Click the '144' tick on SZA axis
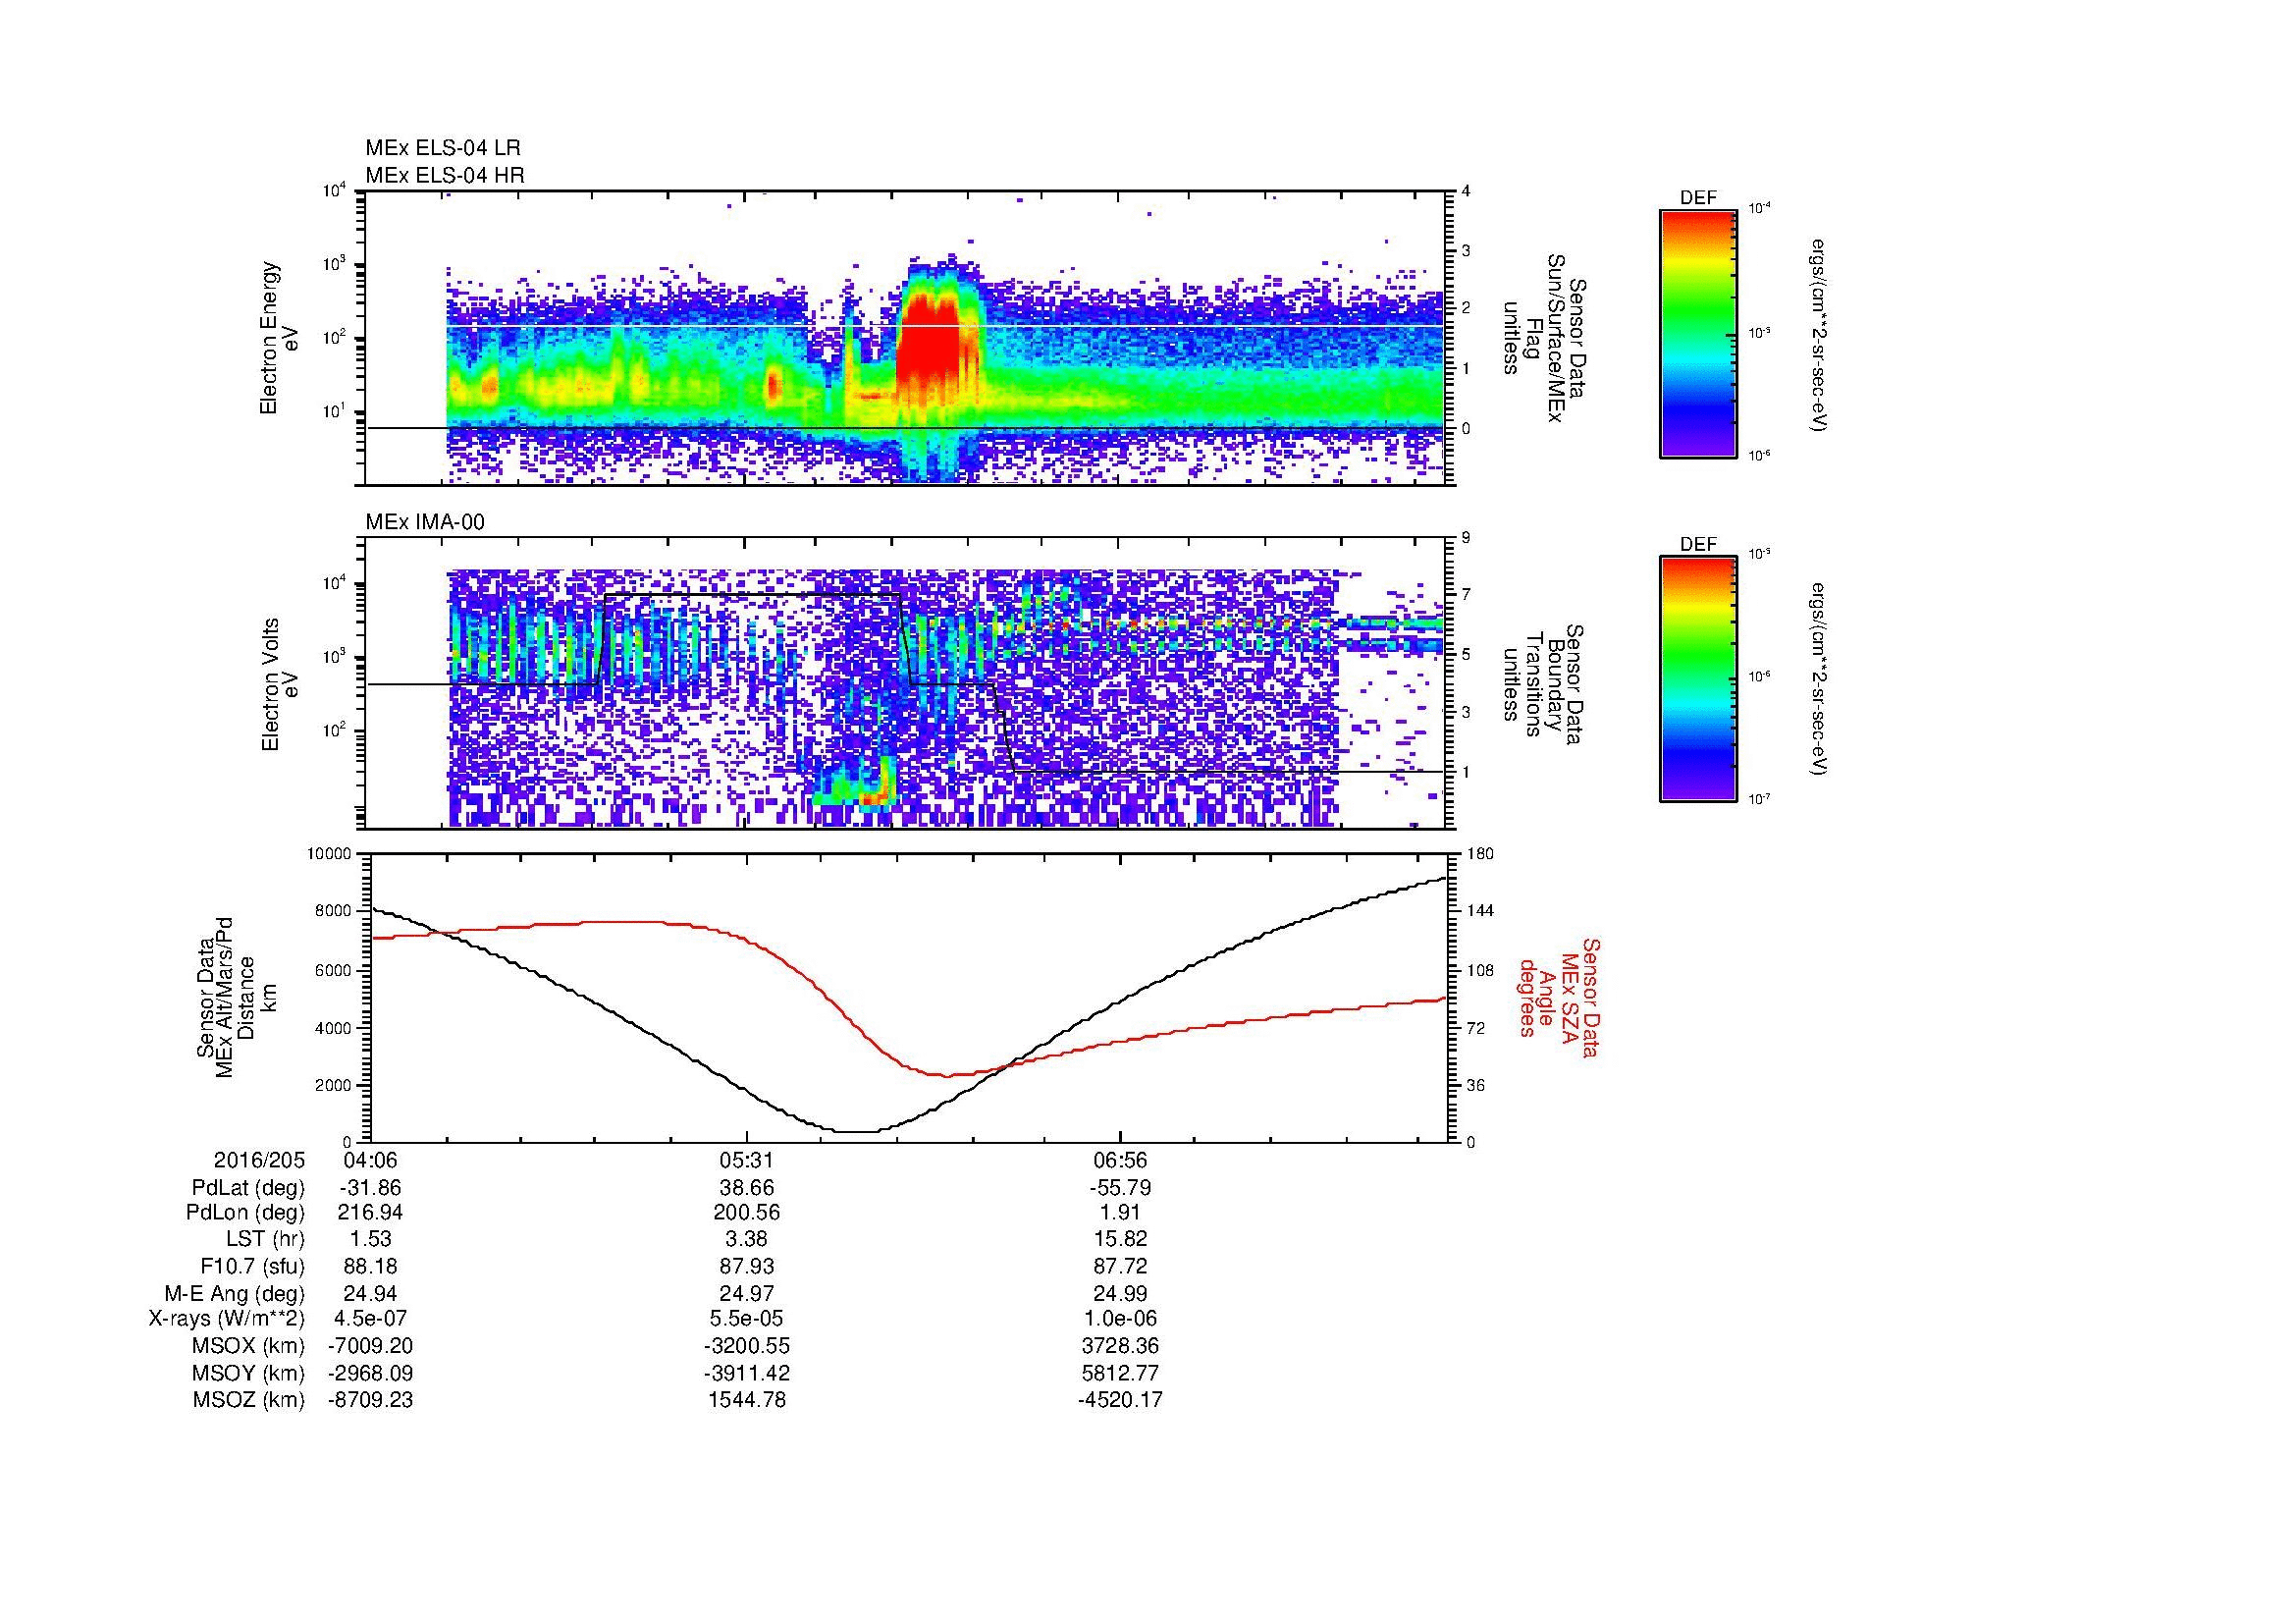The image size is (2296, 1623). [x=1480, y=911]
